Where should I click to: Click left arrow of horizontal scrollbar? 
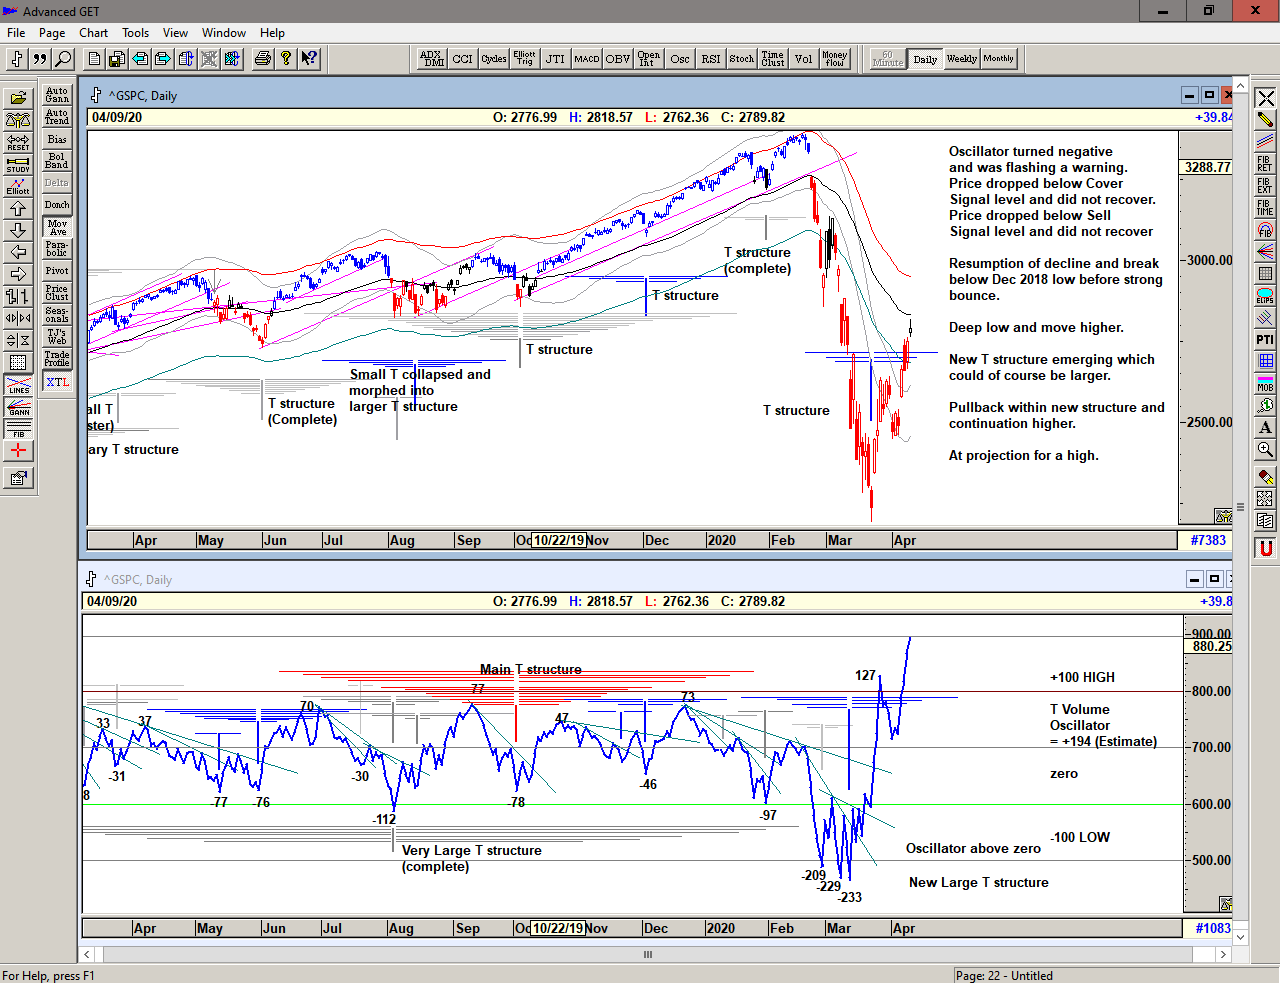(x=87, y=954)
